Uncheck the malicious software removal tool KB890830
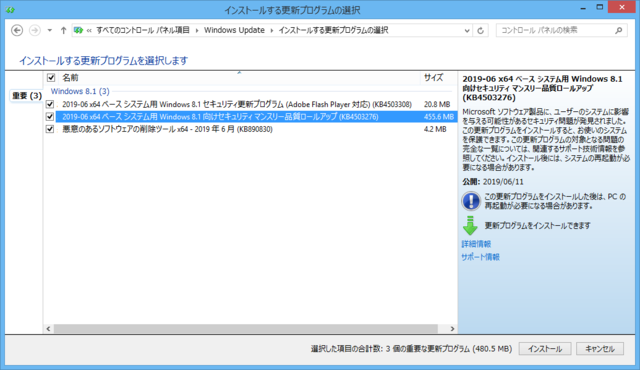Viewport: 640px width, 370px height. (x=50, y=129)
